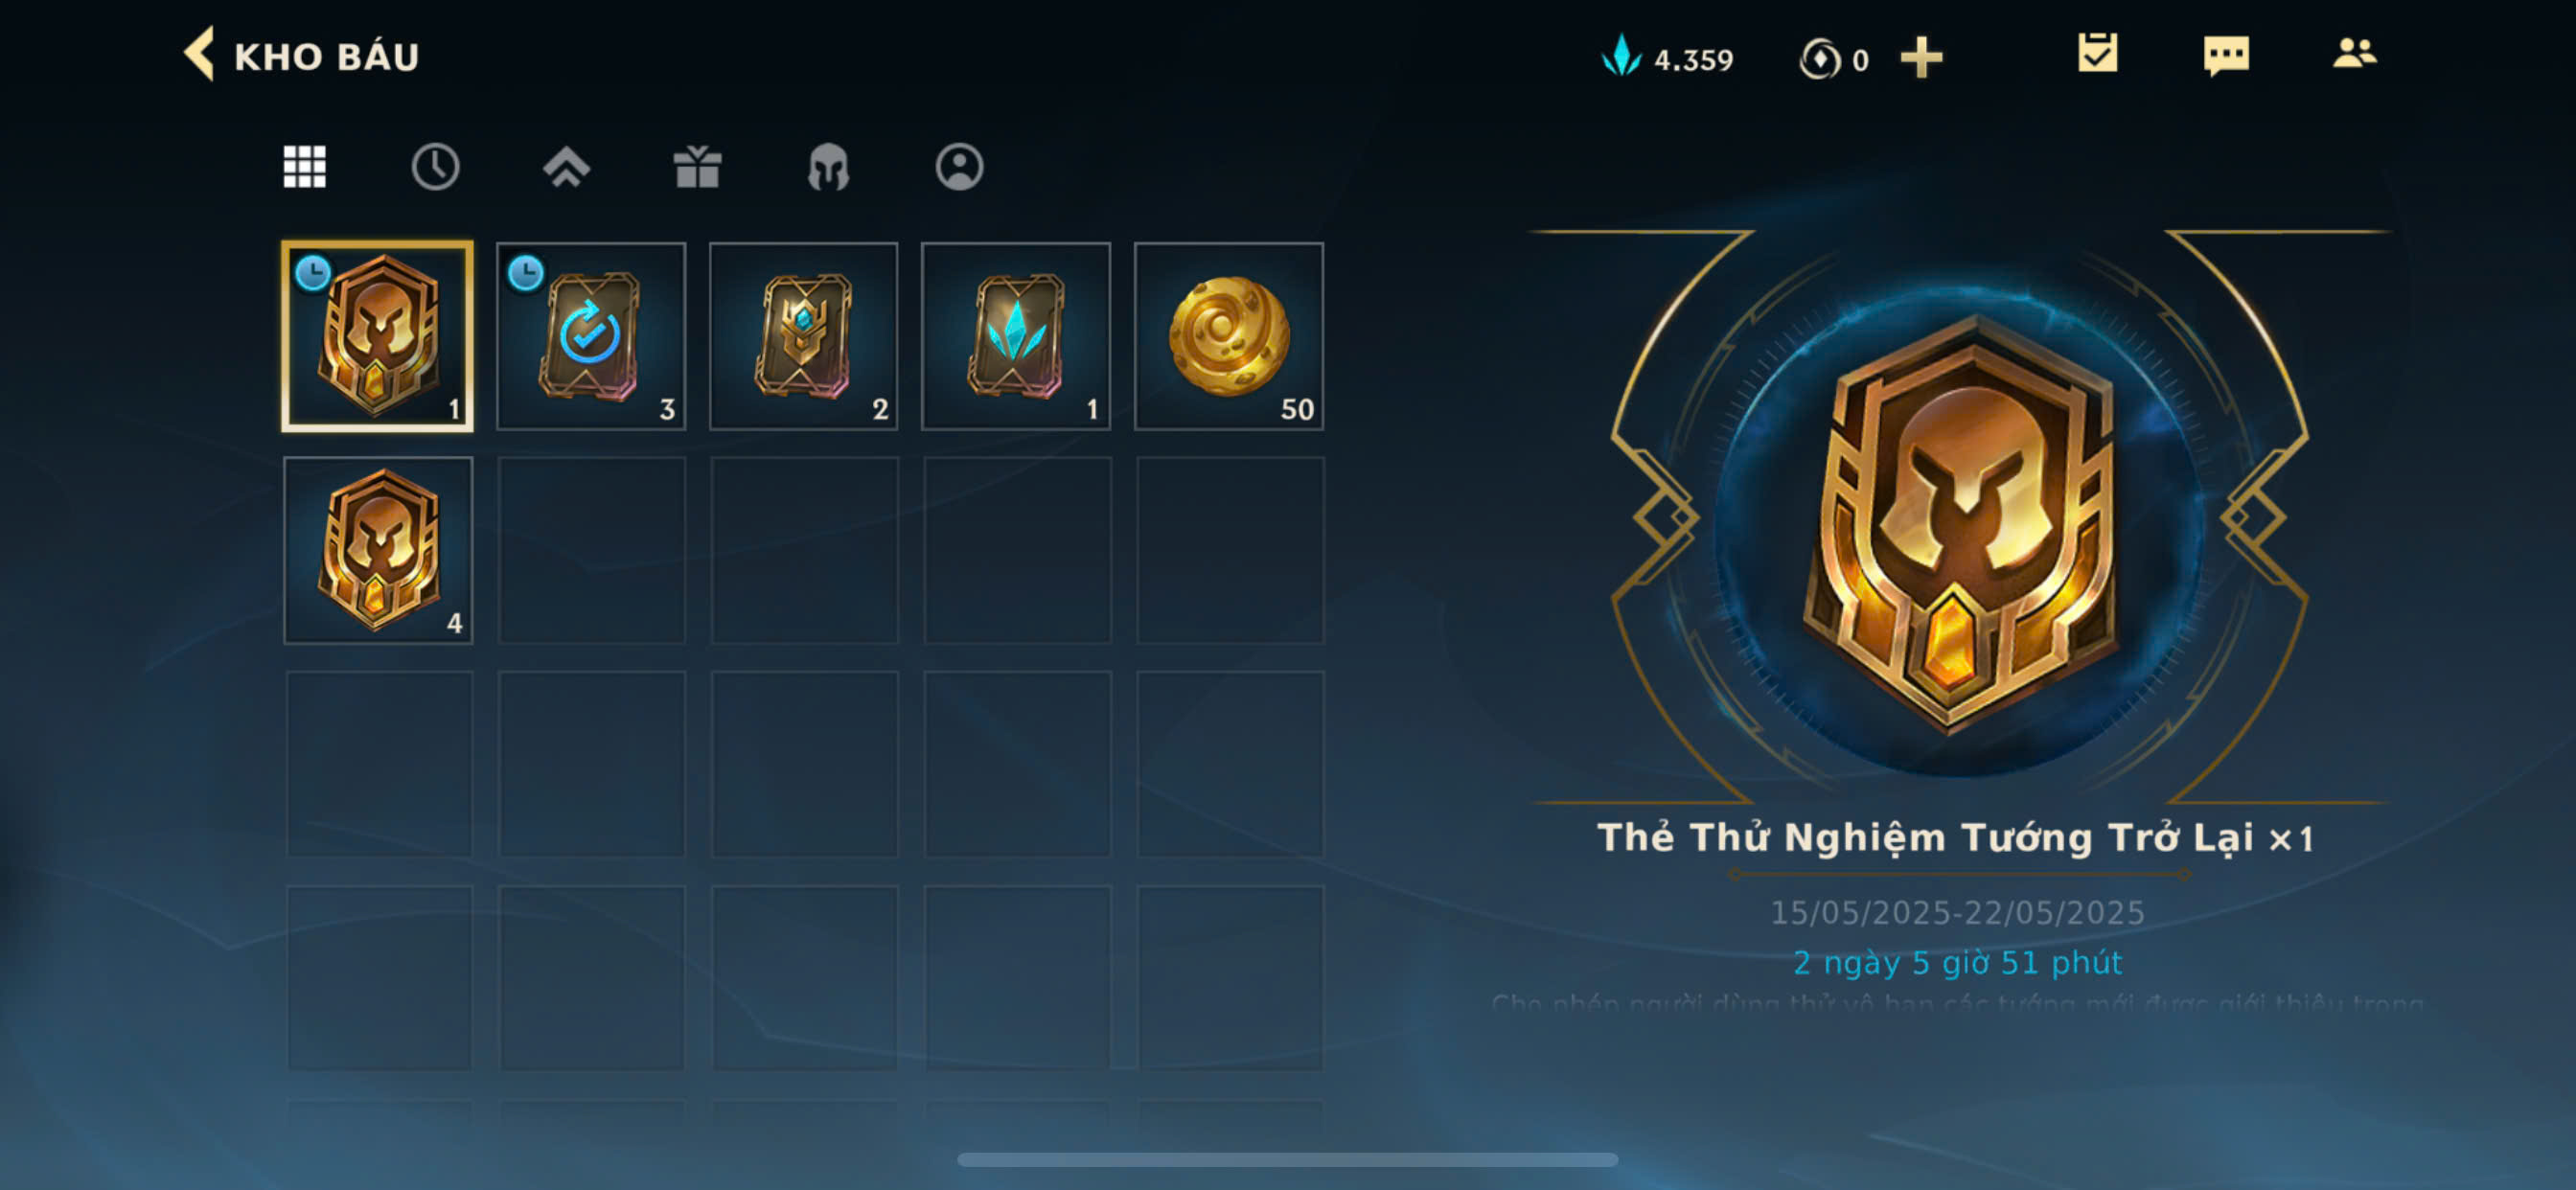Image resolution: width=2576 pixels, height=1190 pixels.
Task: Open the friends list icon
Action: pos(2354,53)
